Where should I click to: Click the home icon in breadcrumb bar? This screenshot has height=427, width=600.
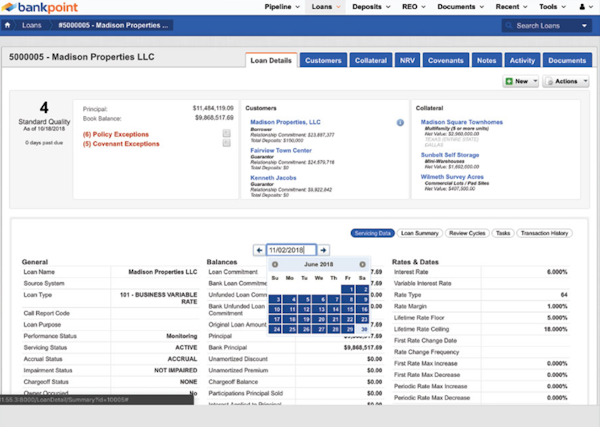pos(9,25)
